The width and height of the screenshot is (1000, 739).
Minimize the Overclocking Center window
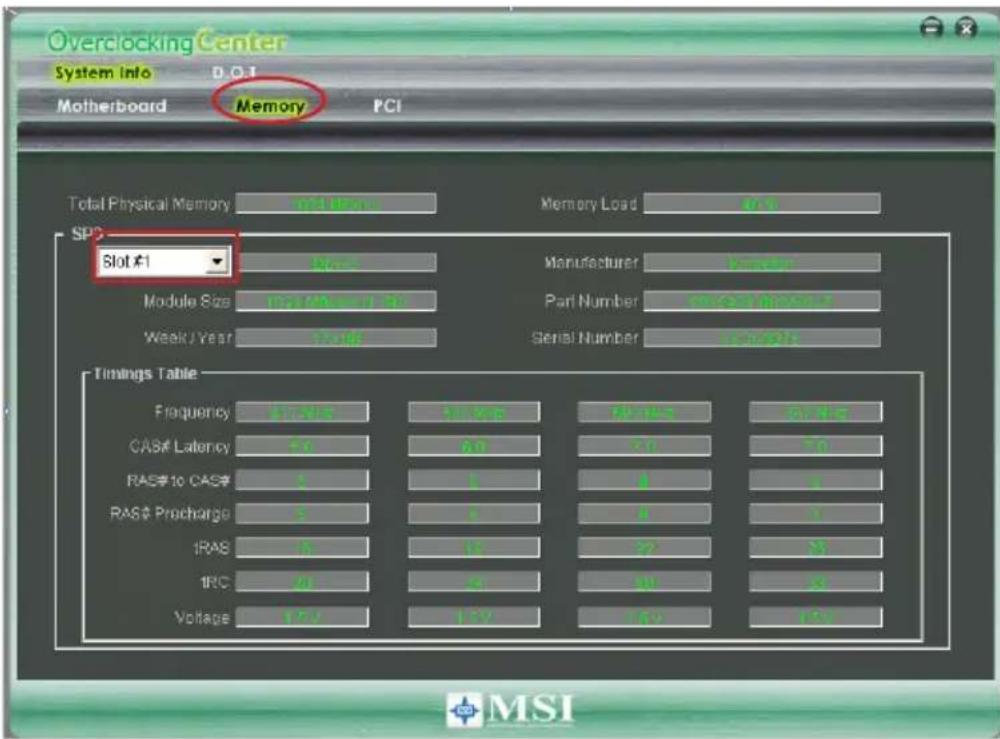coord(931,28)
